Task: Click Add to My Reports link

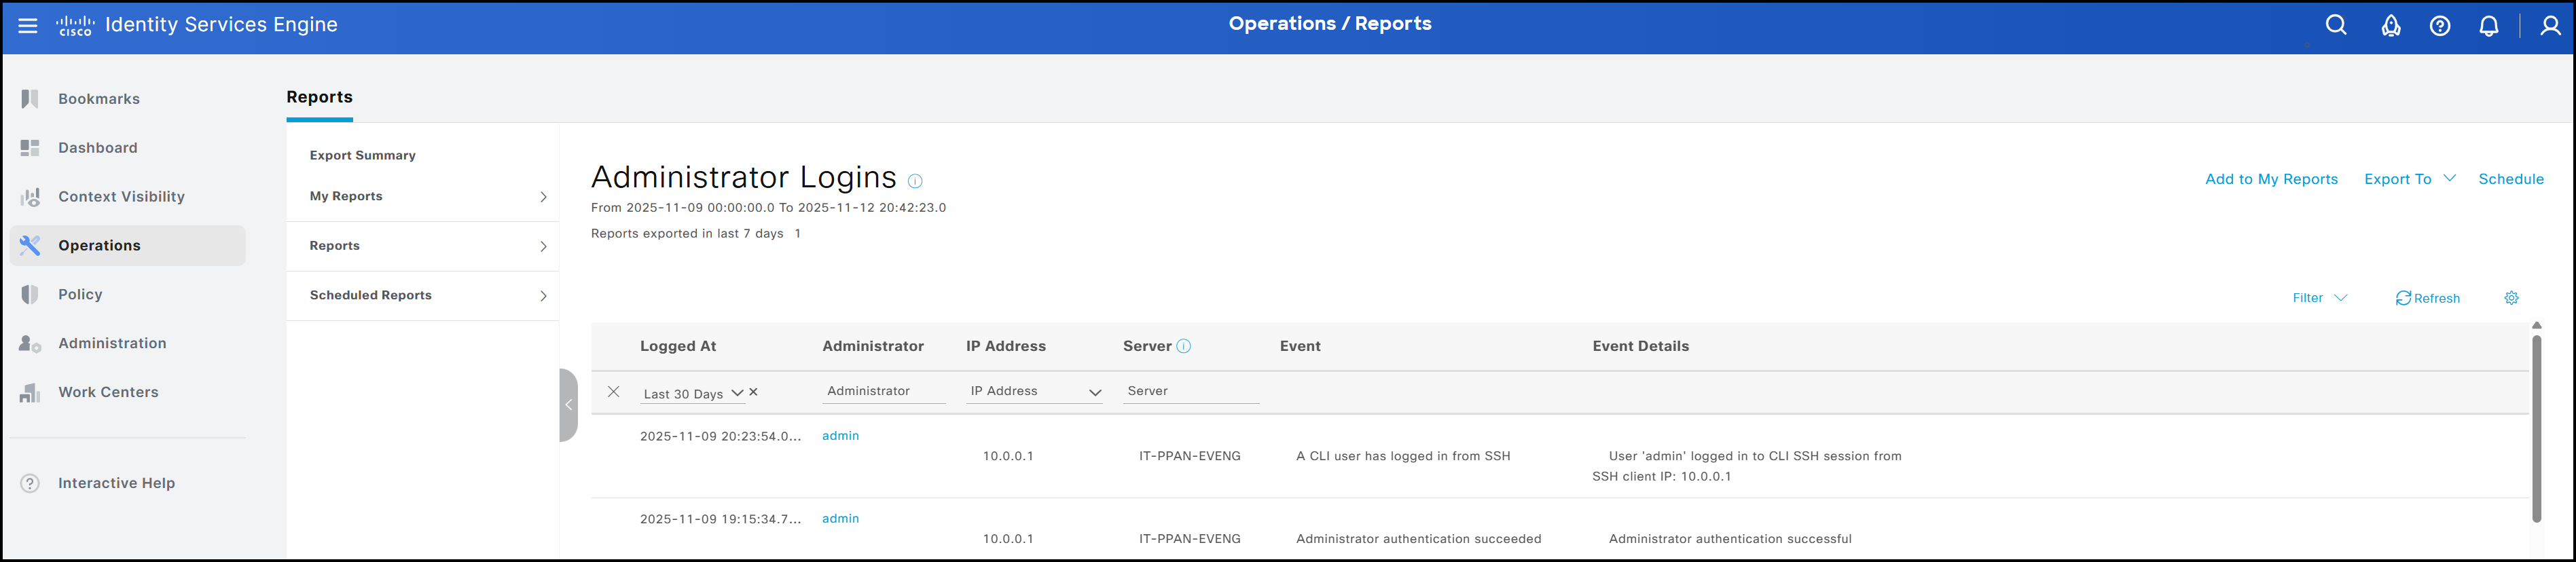Action: click(2271, 179)
